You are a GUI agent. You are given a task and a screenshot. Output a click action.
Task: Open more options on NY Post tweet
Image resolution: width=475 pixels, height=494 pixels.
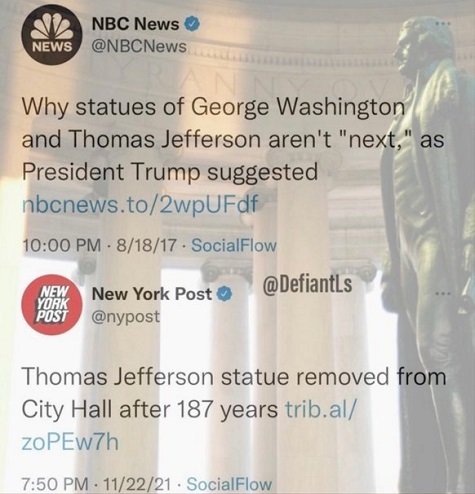click(x=444, y=294)
